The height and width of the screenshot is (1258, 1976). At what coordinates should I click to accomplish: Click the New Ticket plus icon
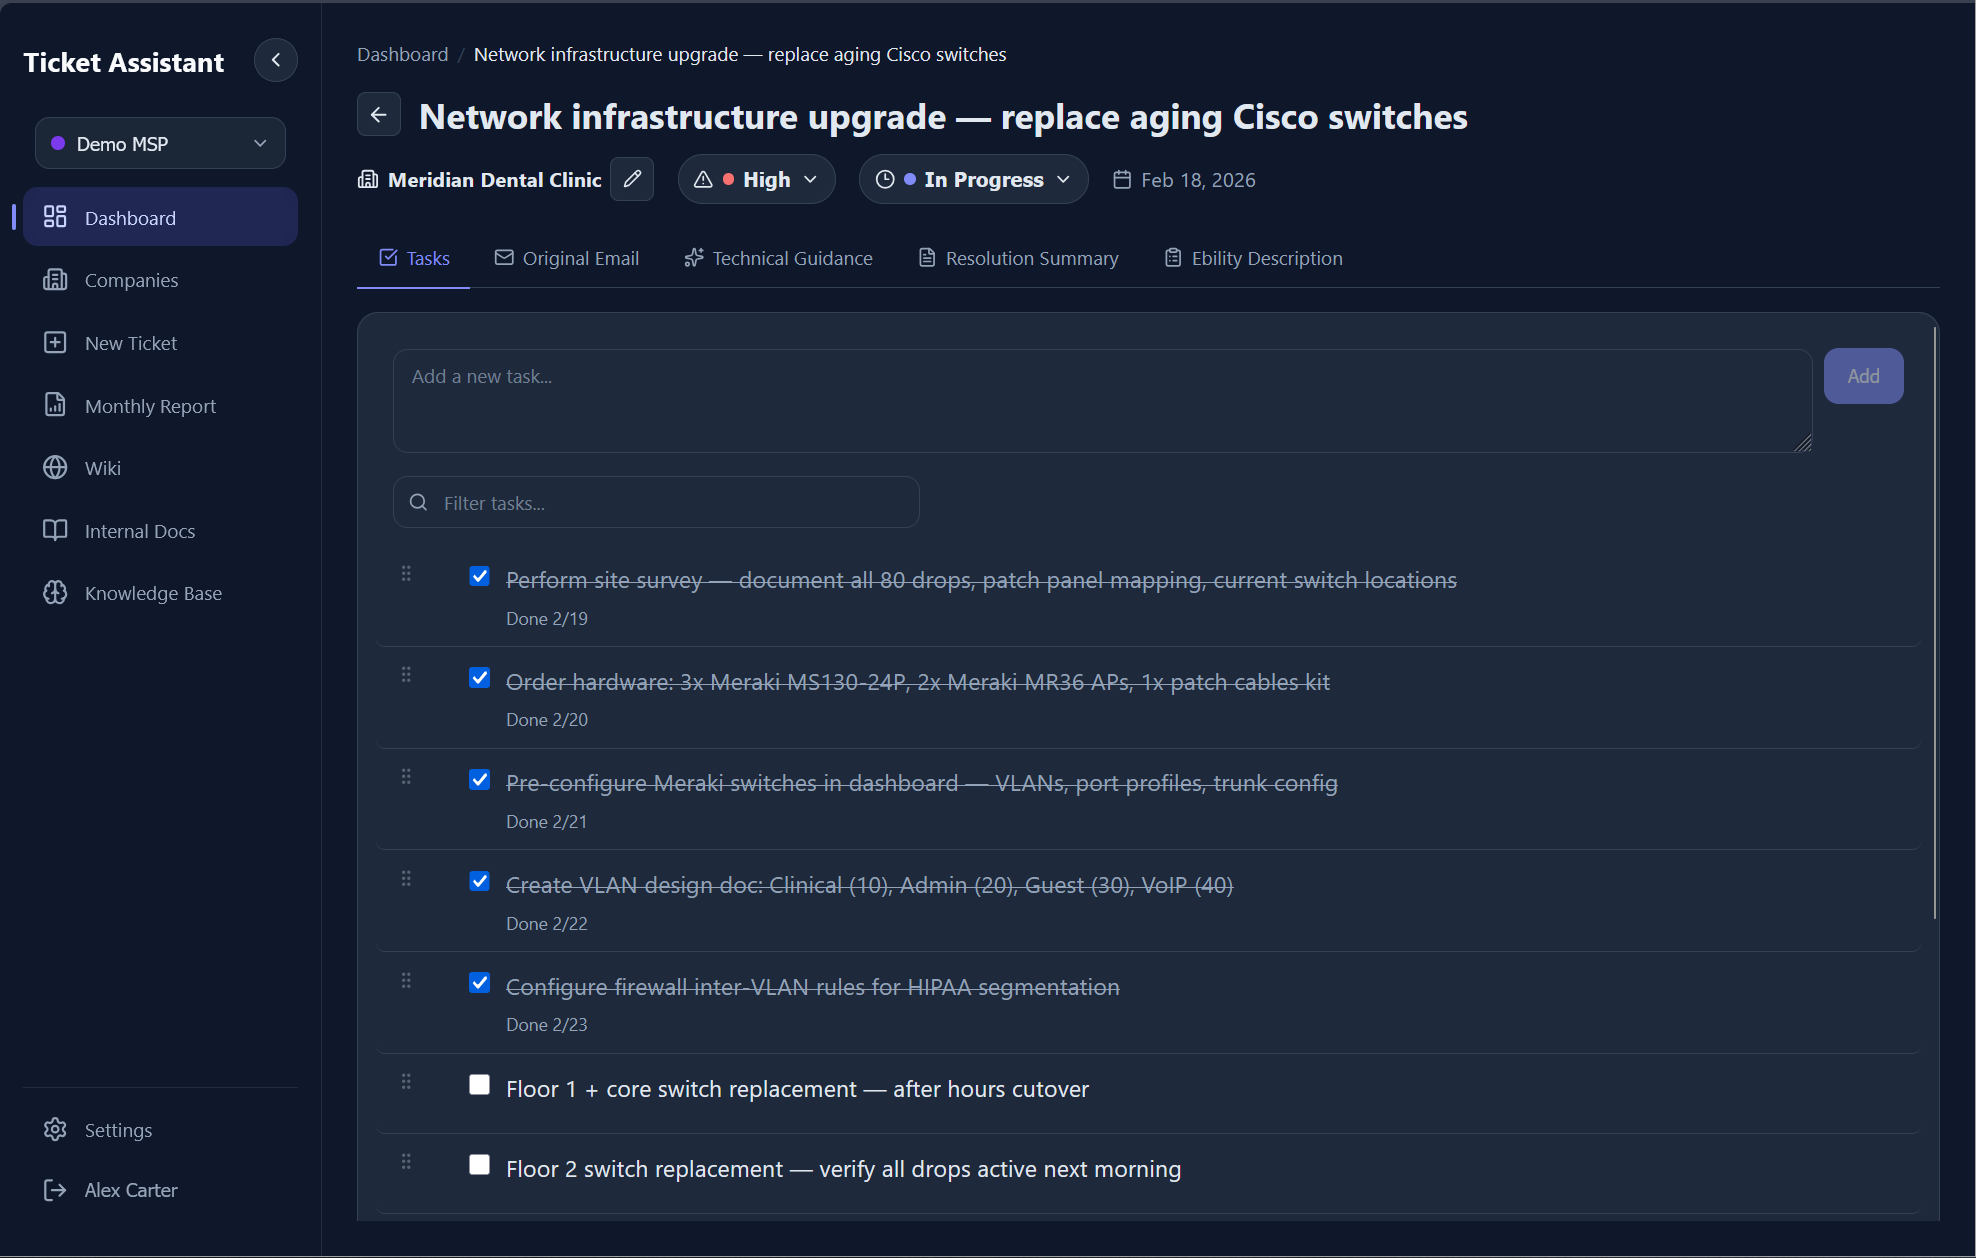point(55,343)
